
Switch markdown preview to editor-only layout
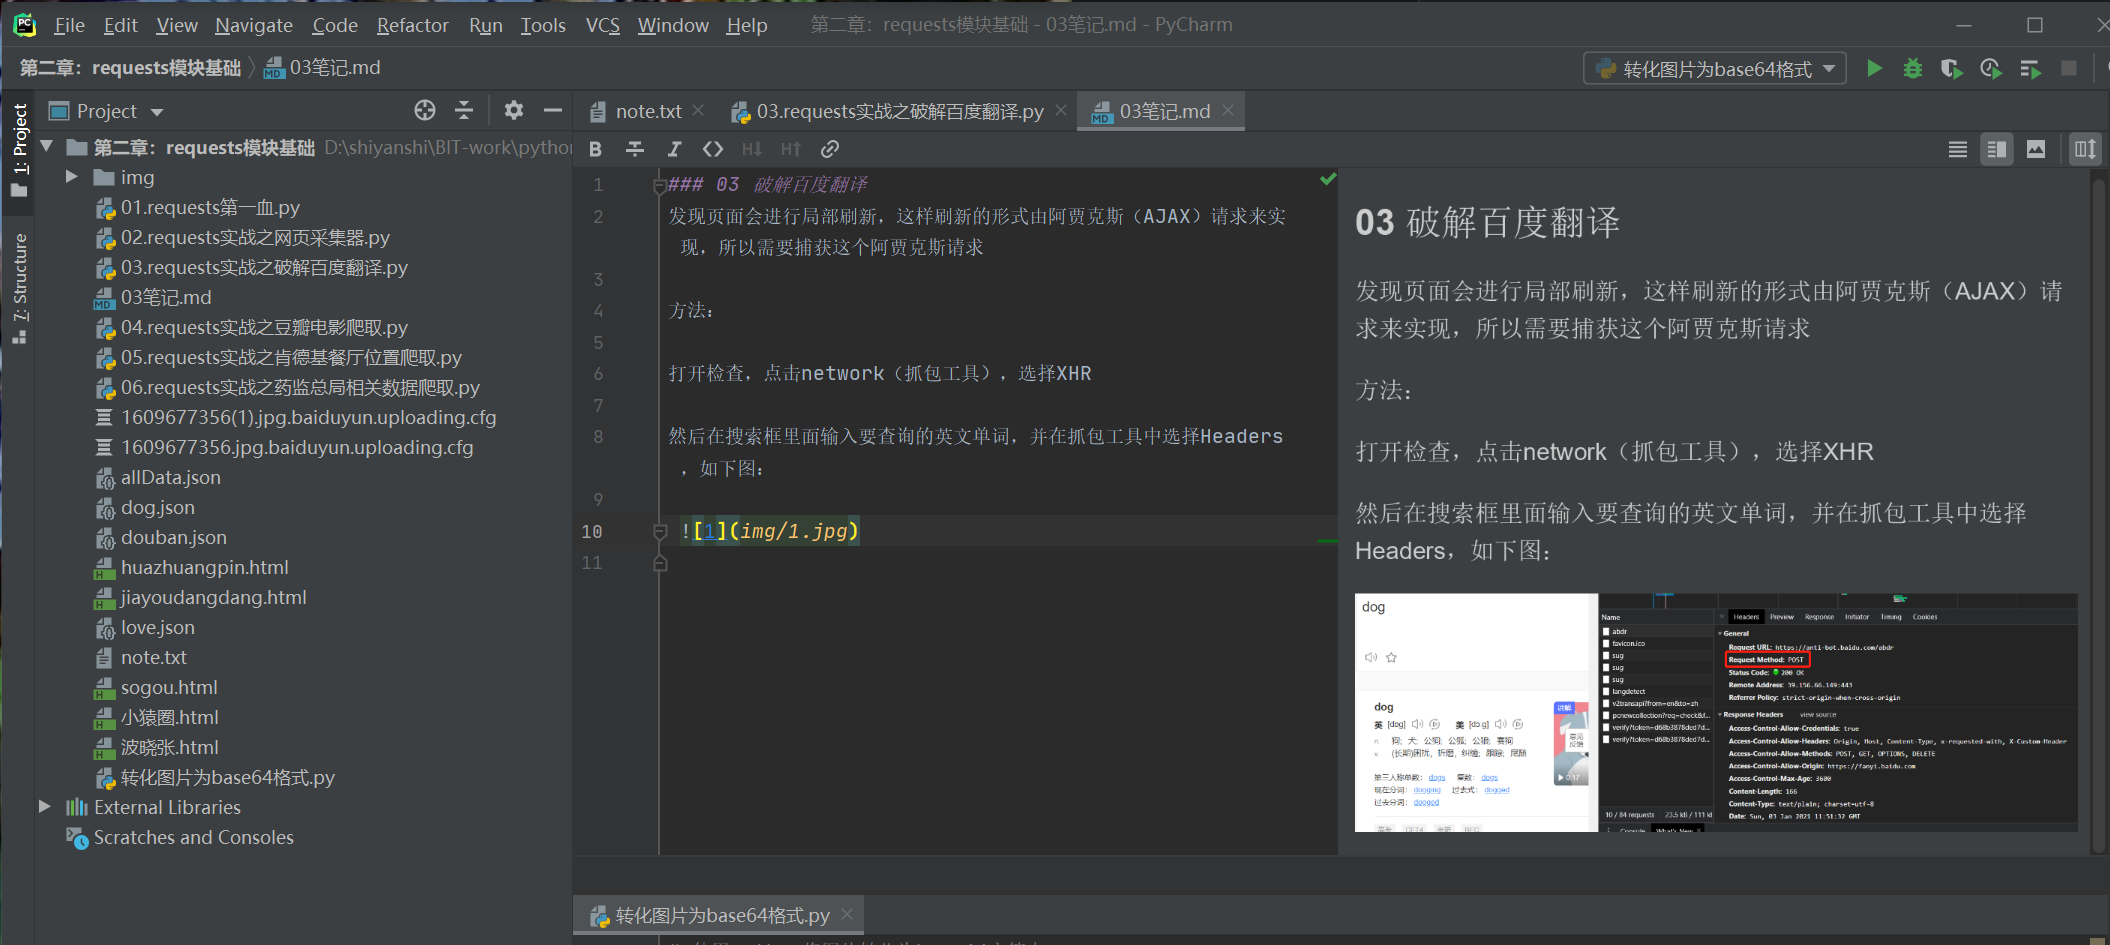(1957, 148)
